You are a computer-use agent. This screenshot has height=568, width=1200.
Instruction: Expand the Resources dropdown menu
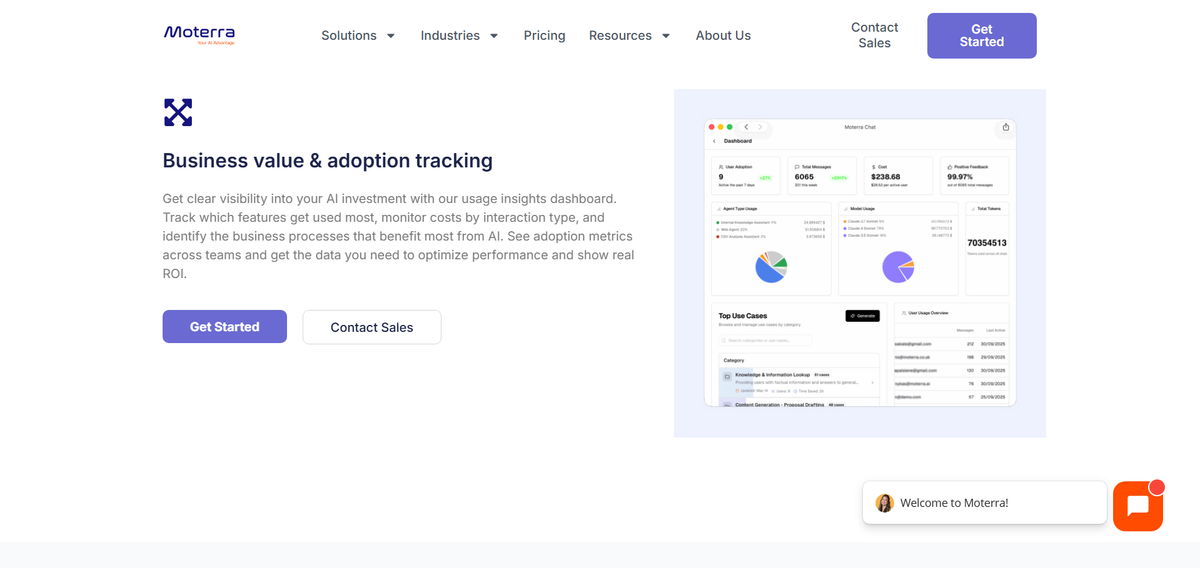(630, 35)
